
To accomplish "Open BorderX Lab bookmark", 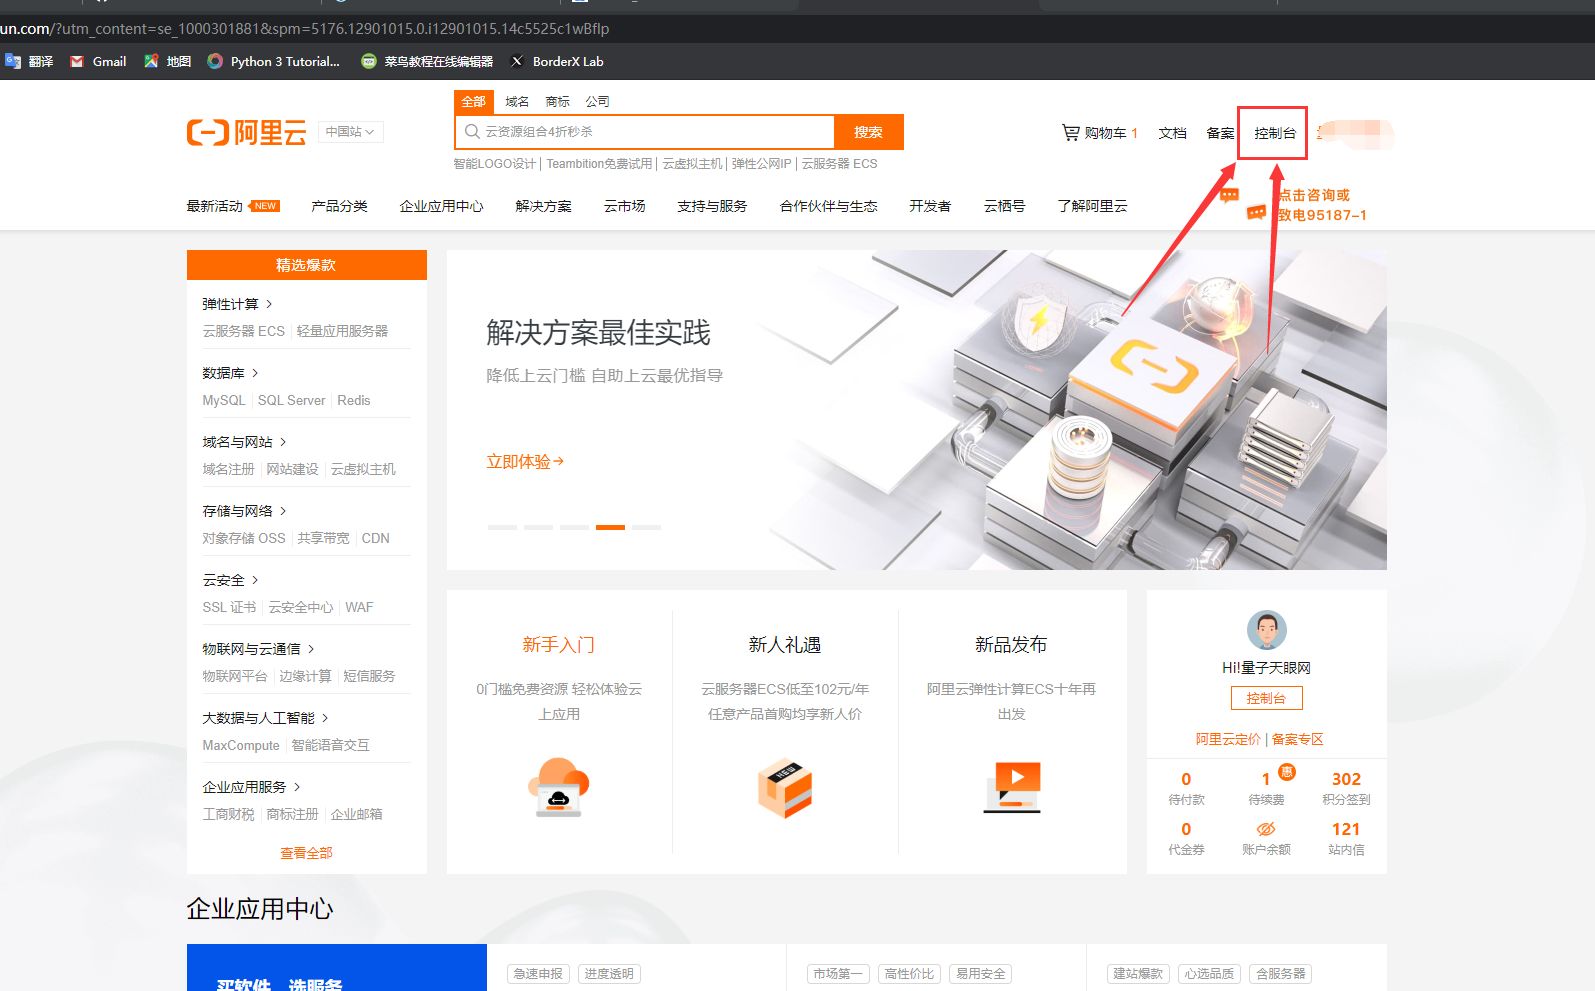I will click(557, 61).
